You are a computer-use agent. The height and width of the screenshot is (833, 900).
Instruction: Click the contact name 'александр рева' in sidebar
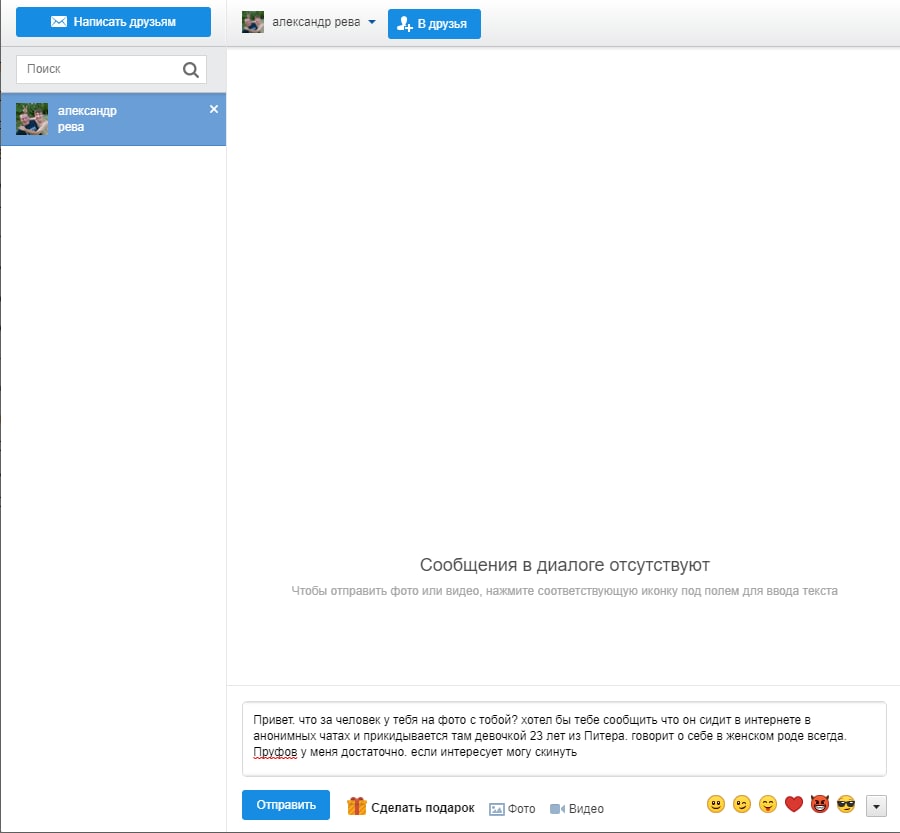pos(87,119)
